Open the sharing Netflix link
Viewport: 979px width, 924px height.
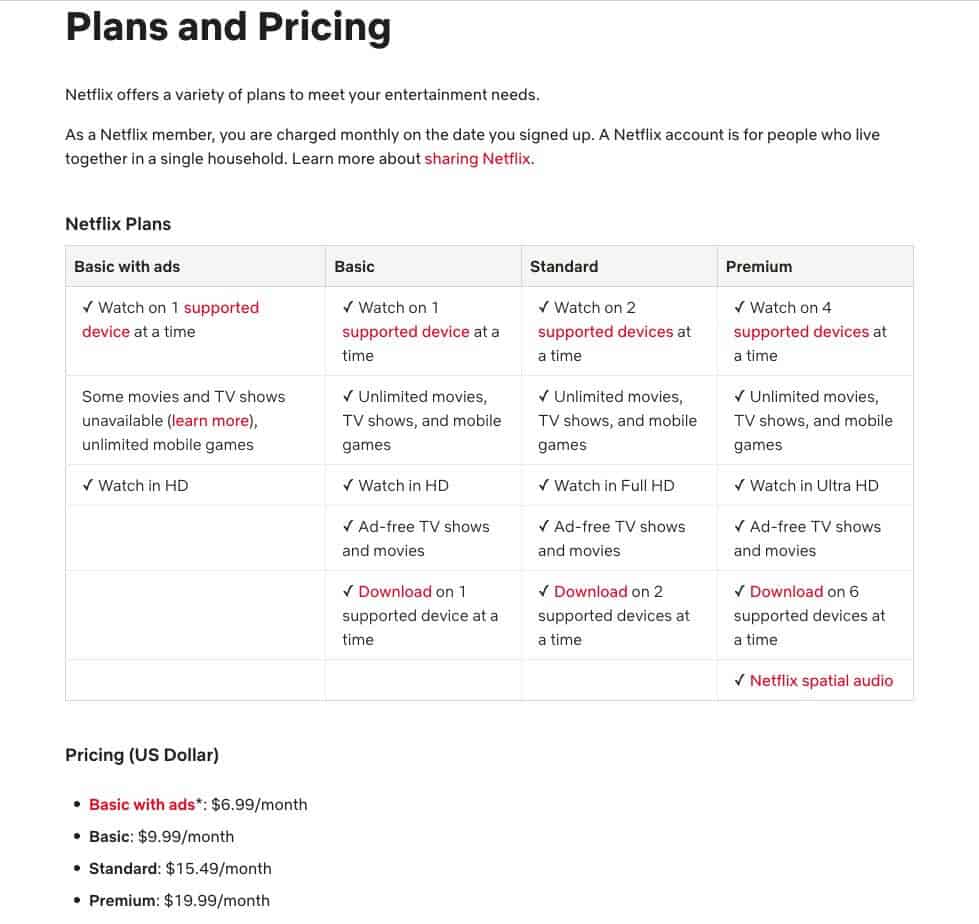pos(477,159)
